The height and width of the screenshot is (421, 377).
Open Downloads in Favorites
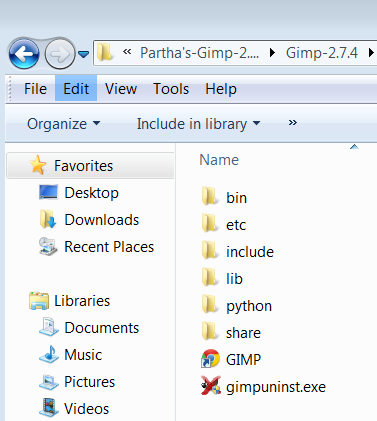click(102, 220)
